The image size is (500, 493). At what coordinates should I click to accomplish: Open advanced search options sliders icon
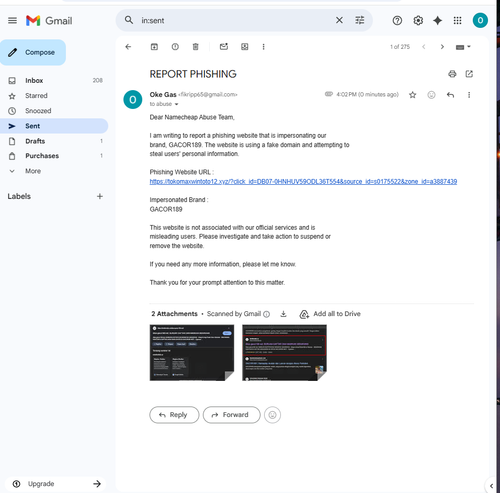click(x=360, y=20)
